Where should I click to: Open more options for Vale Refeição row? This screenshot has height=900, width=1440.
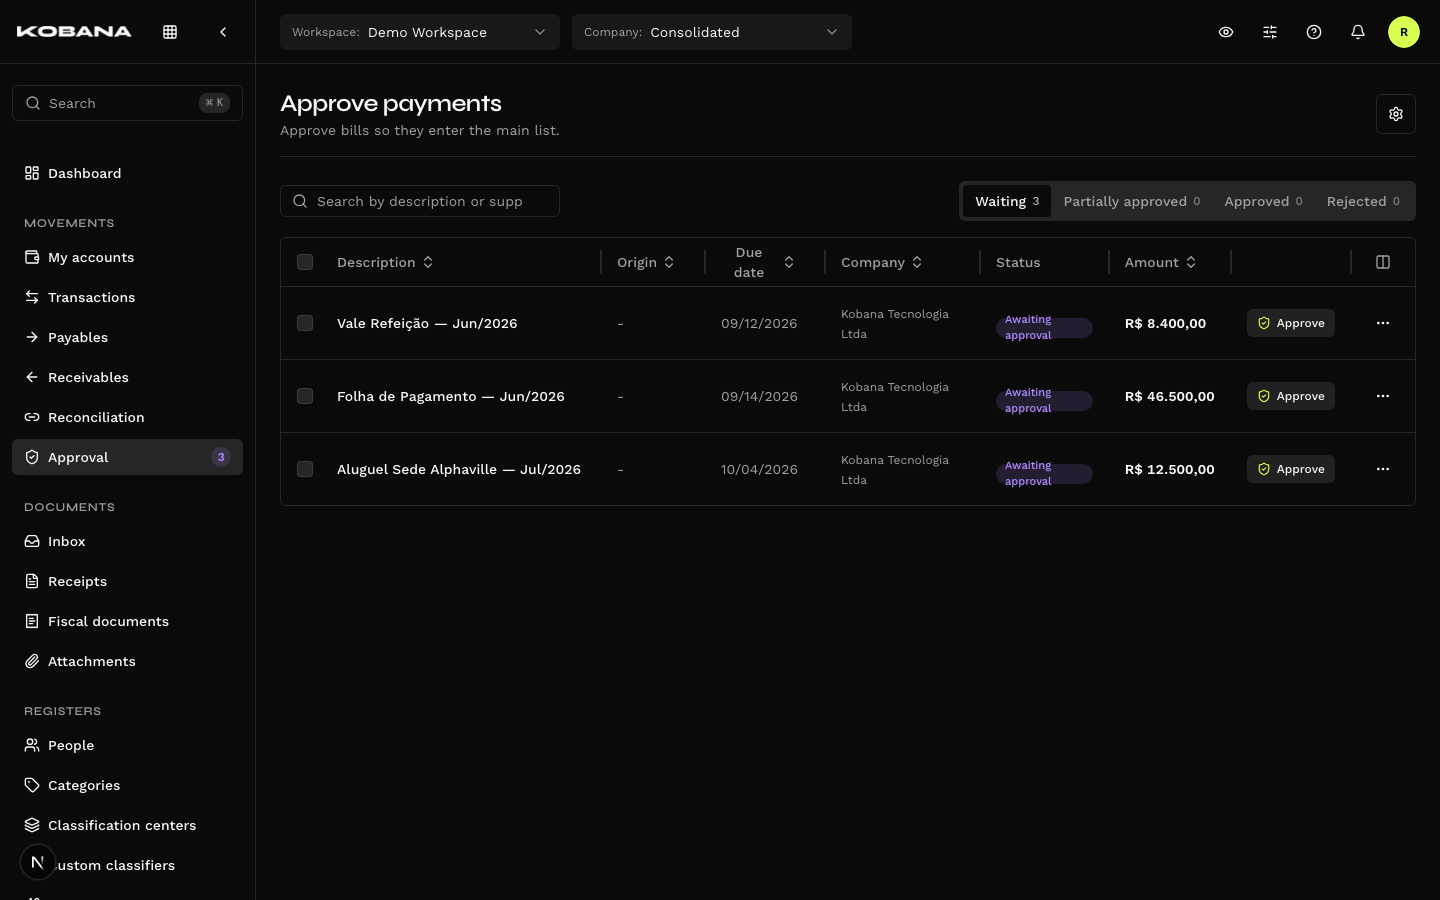[x=1383, y=323]
